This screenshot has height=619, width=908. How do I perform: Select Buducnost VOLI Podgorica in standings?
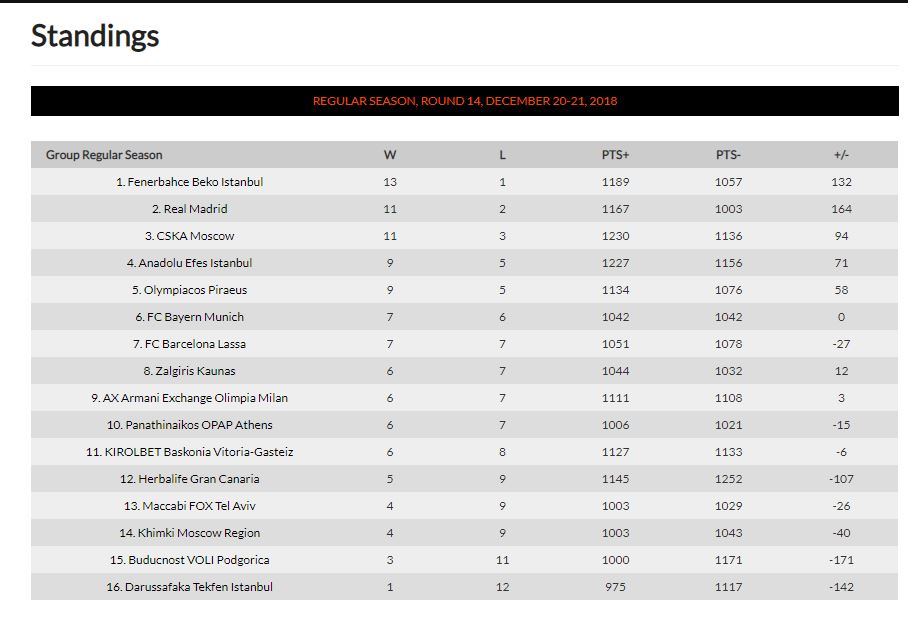[199, 560]
